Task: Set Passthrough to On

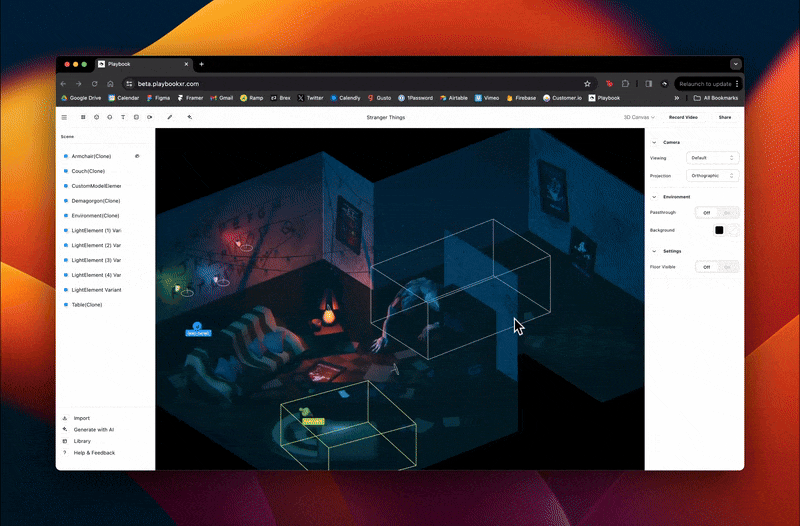Action: click(728, 213)
